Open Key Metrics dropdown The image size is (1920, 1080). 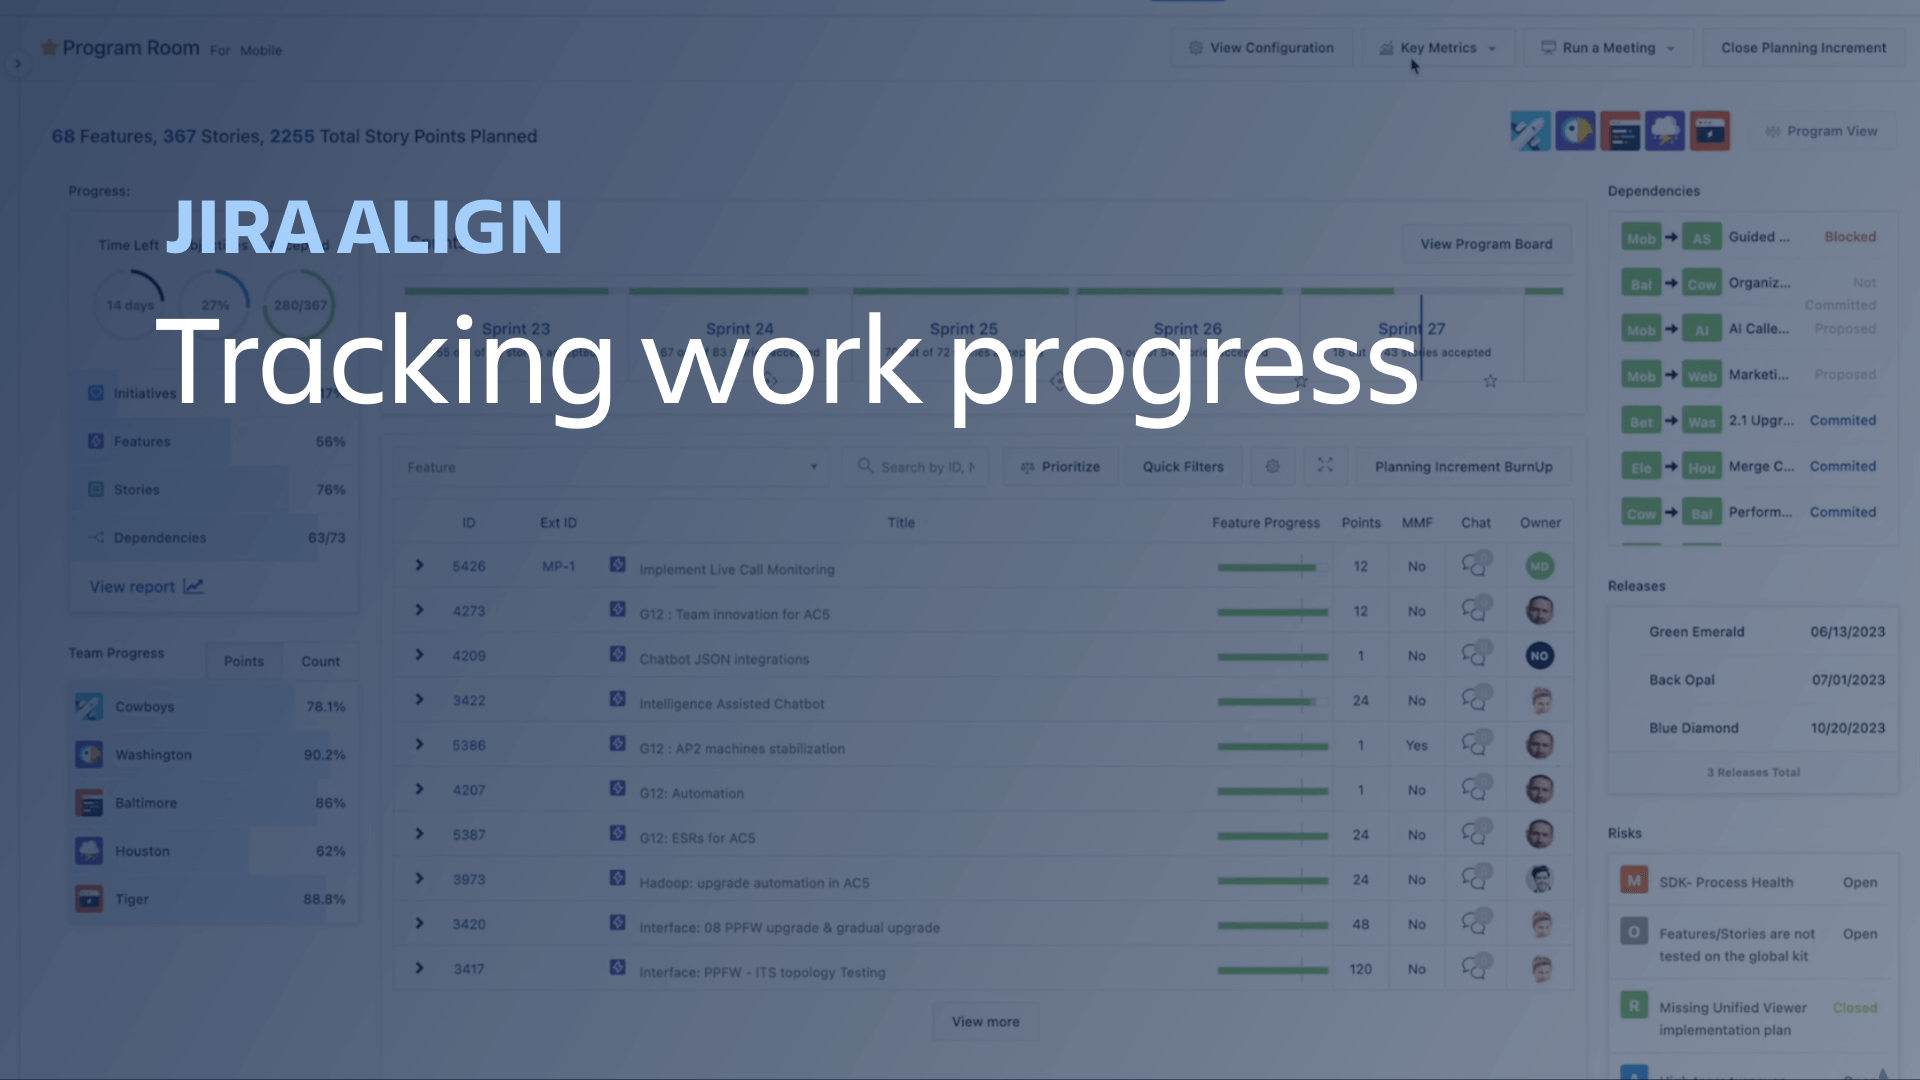click(1437, 47)
